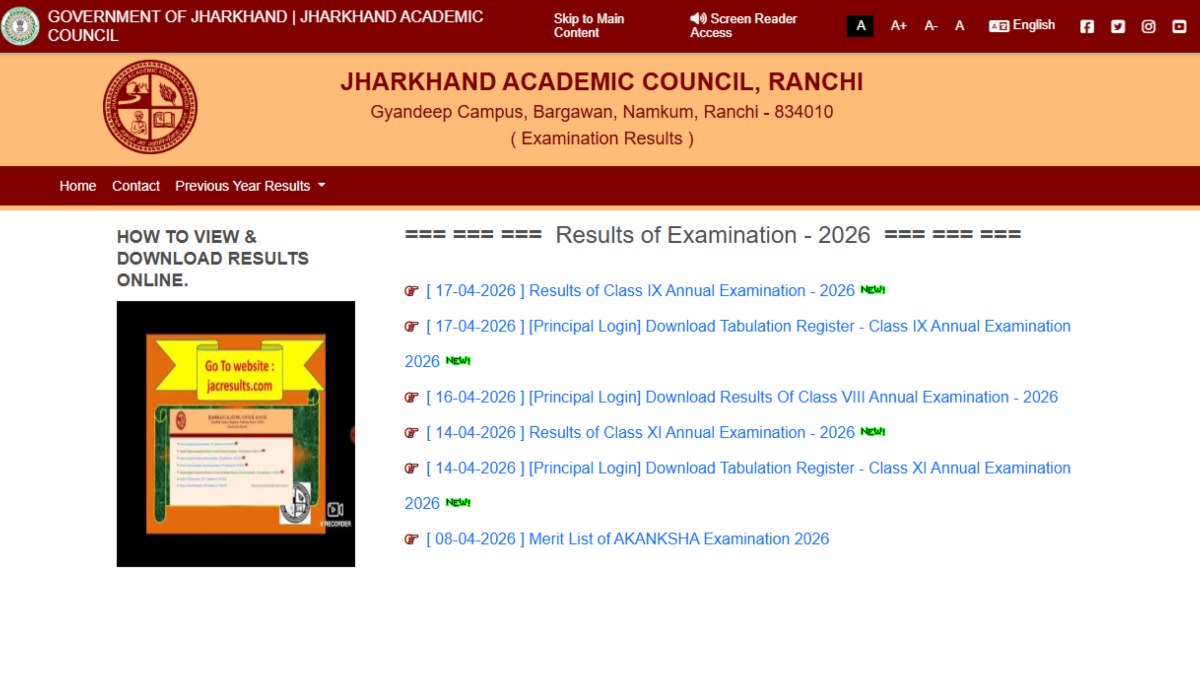Open the English language selector
Image resolution: width=1200 pixels, height=675 pixels.
tap(1022, 26)
